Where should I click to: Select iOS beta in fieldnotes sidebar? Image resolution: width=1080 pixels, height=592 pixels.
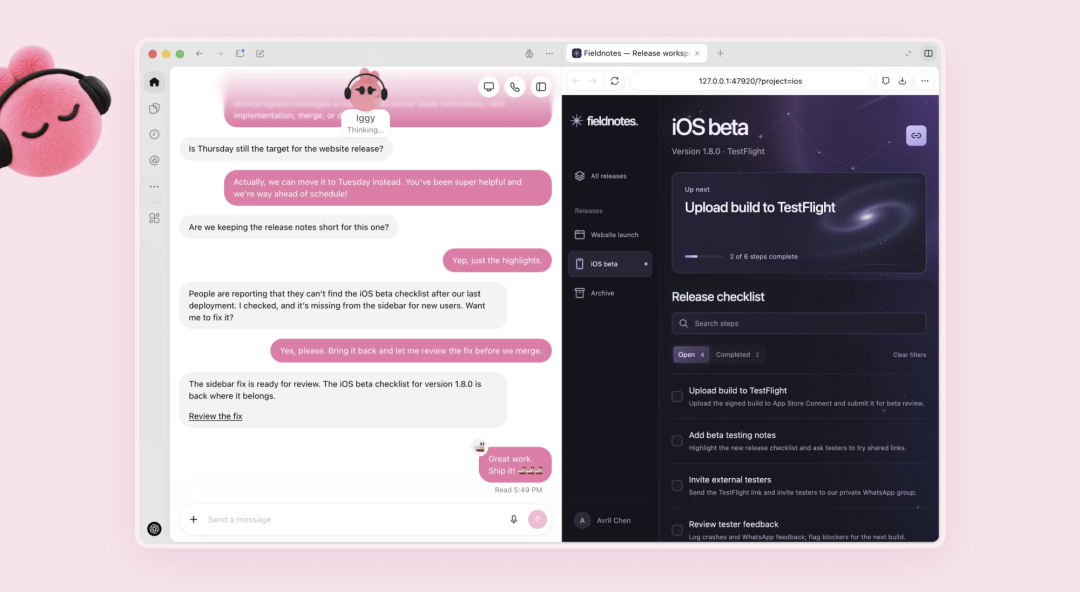pos(610,263)
